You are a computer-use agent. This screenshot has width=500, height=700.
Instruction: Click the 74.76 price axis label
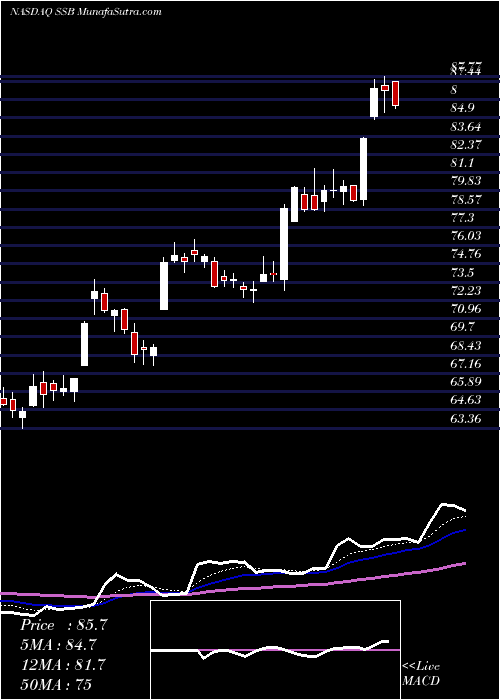pyautogui.click(x=467, y=254)
